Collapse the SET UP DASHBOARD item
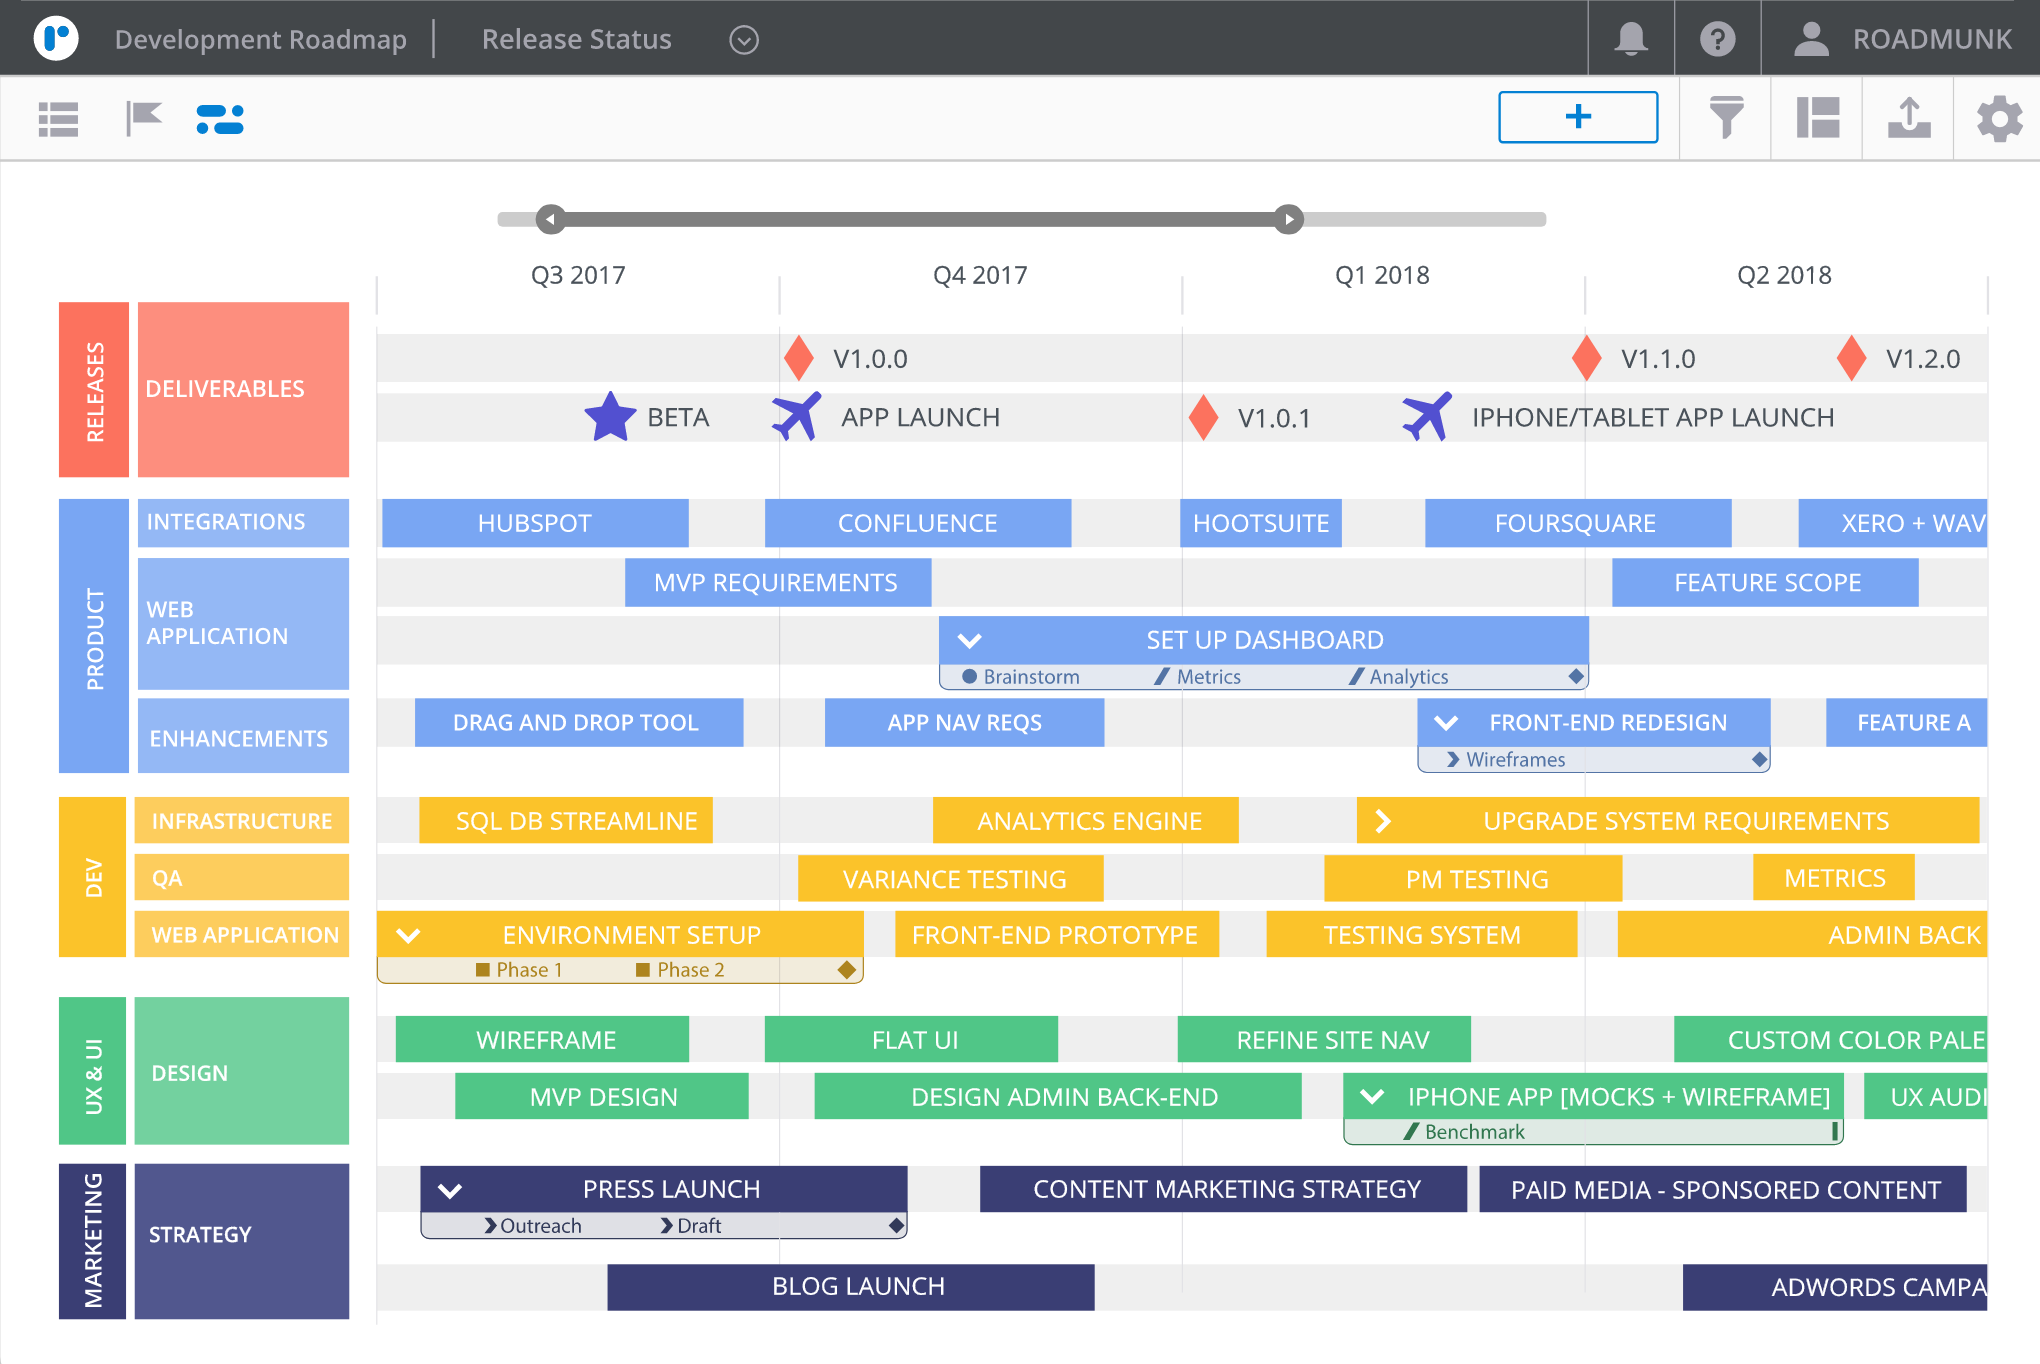Viewport: 2040px width, 1364px height. [969, 640]
